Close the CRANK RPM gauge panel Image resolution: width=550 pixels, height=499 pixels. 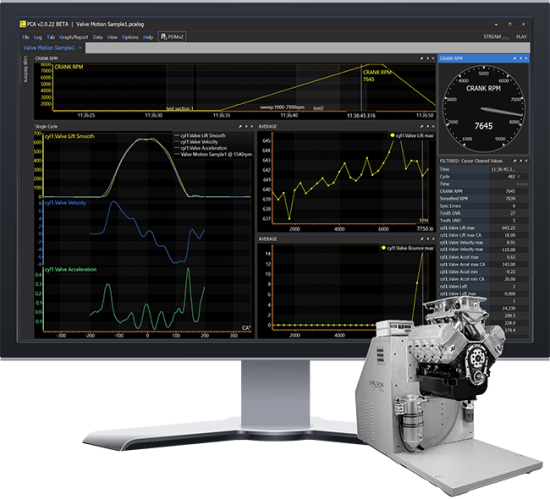click(x=526, y=58)
